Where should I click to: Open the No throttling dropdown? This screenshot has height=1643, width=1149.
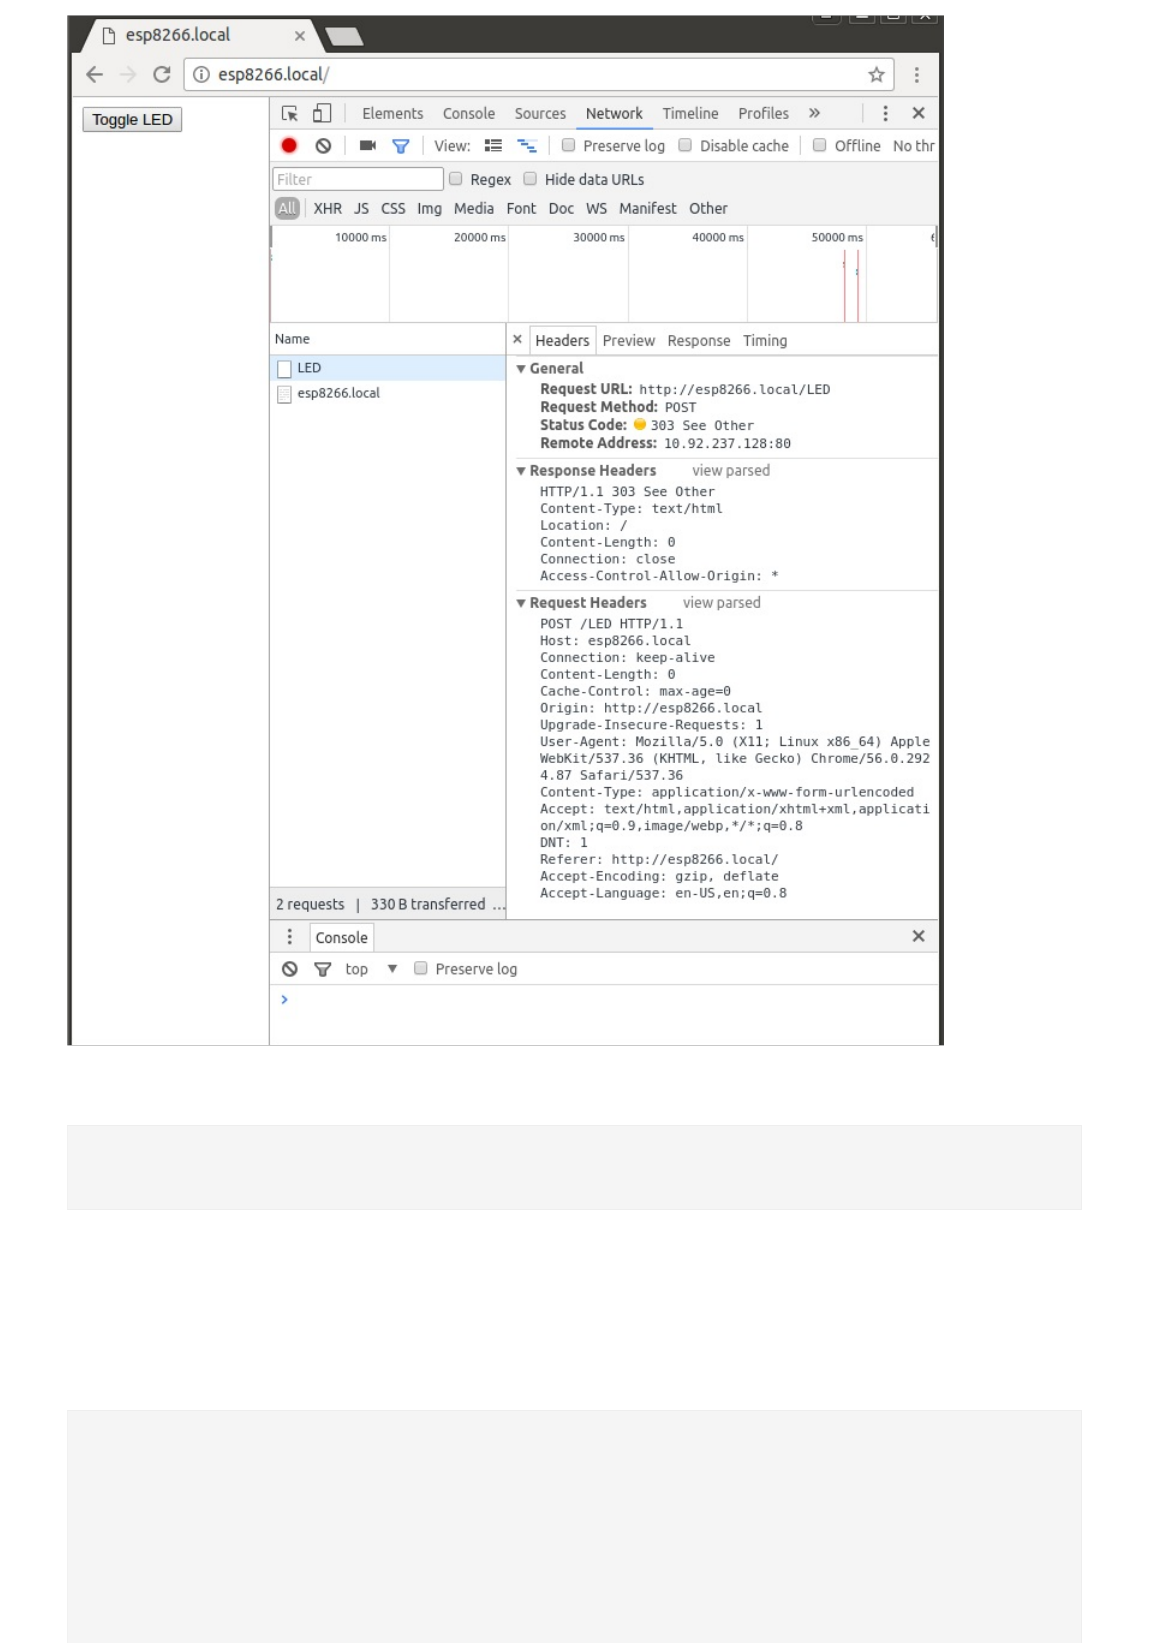pyautogui.click(x=914, y=146)
